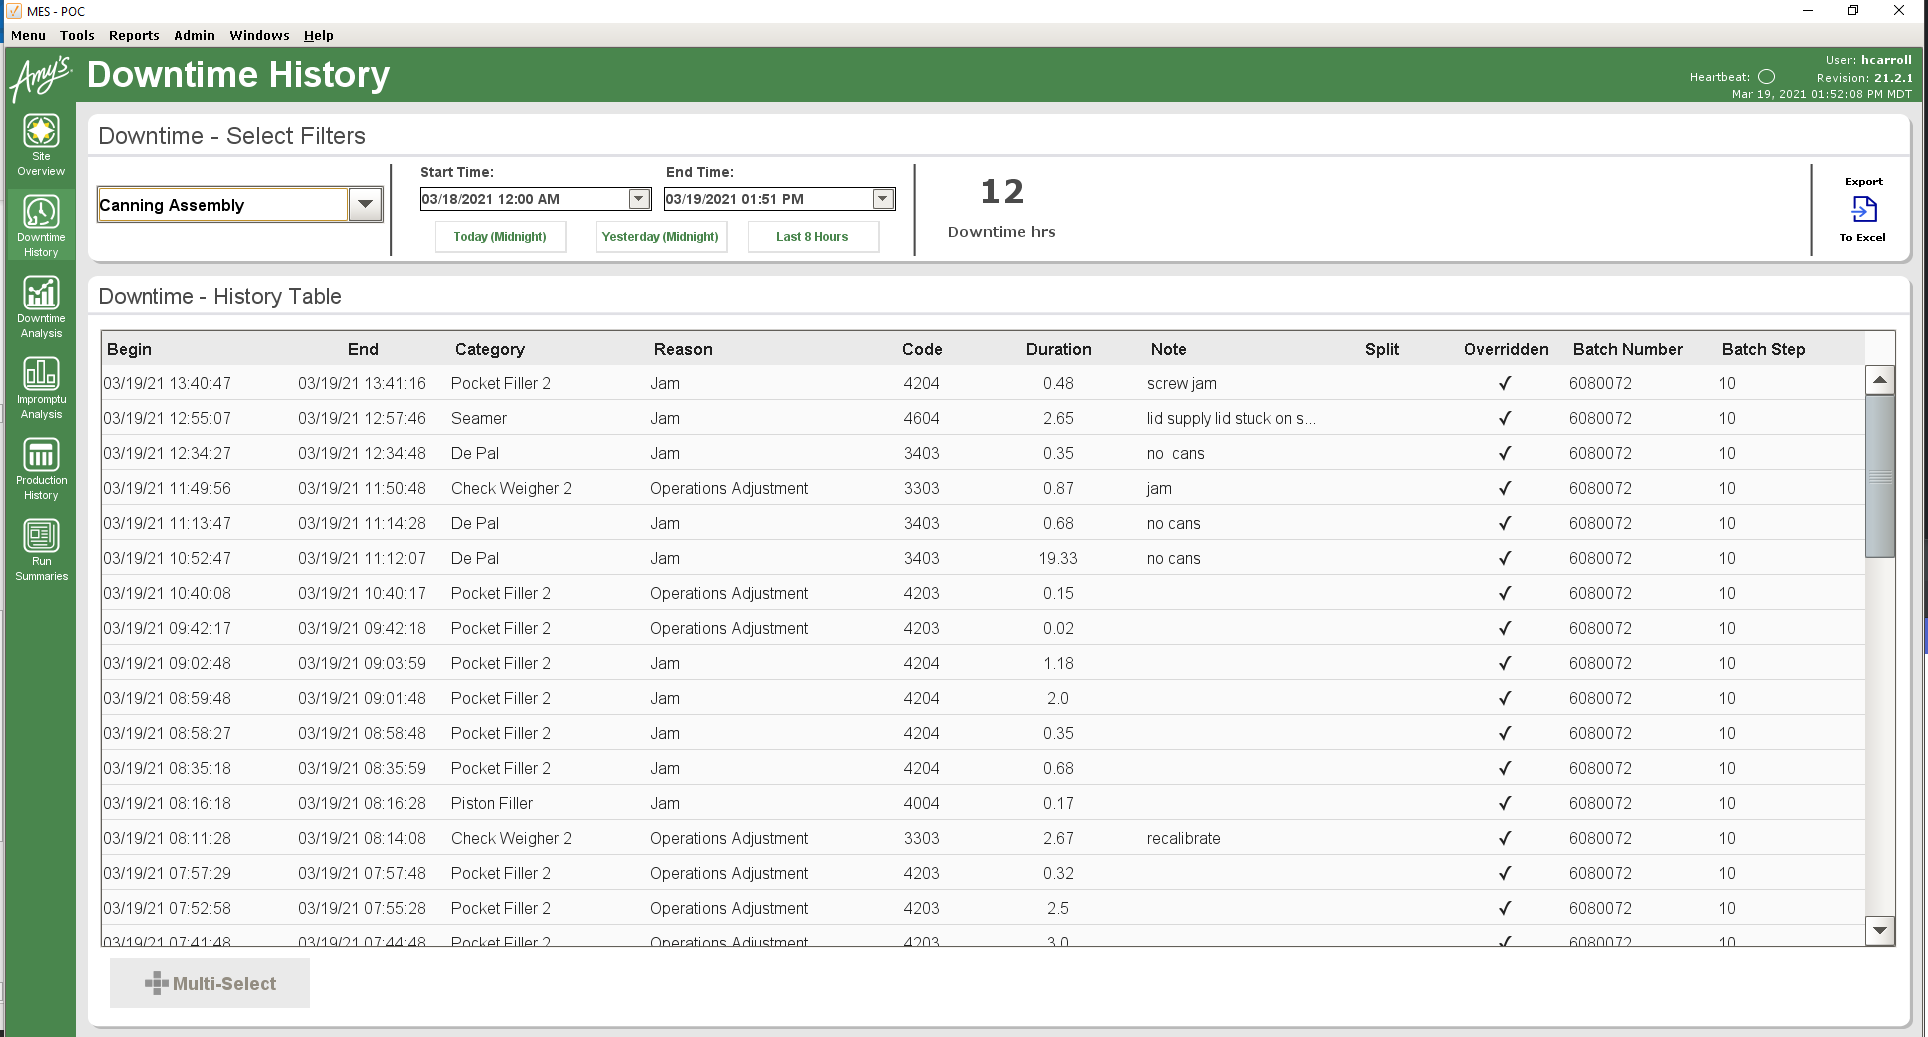Select the 03/19/21 10:40:17 end cell
1928x1037 pixels.
362,593
